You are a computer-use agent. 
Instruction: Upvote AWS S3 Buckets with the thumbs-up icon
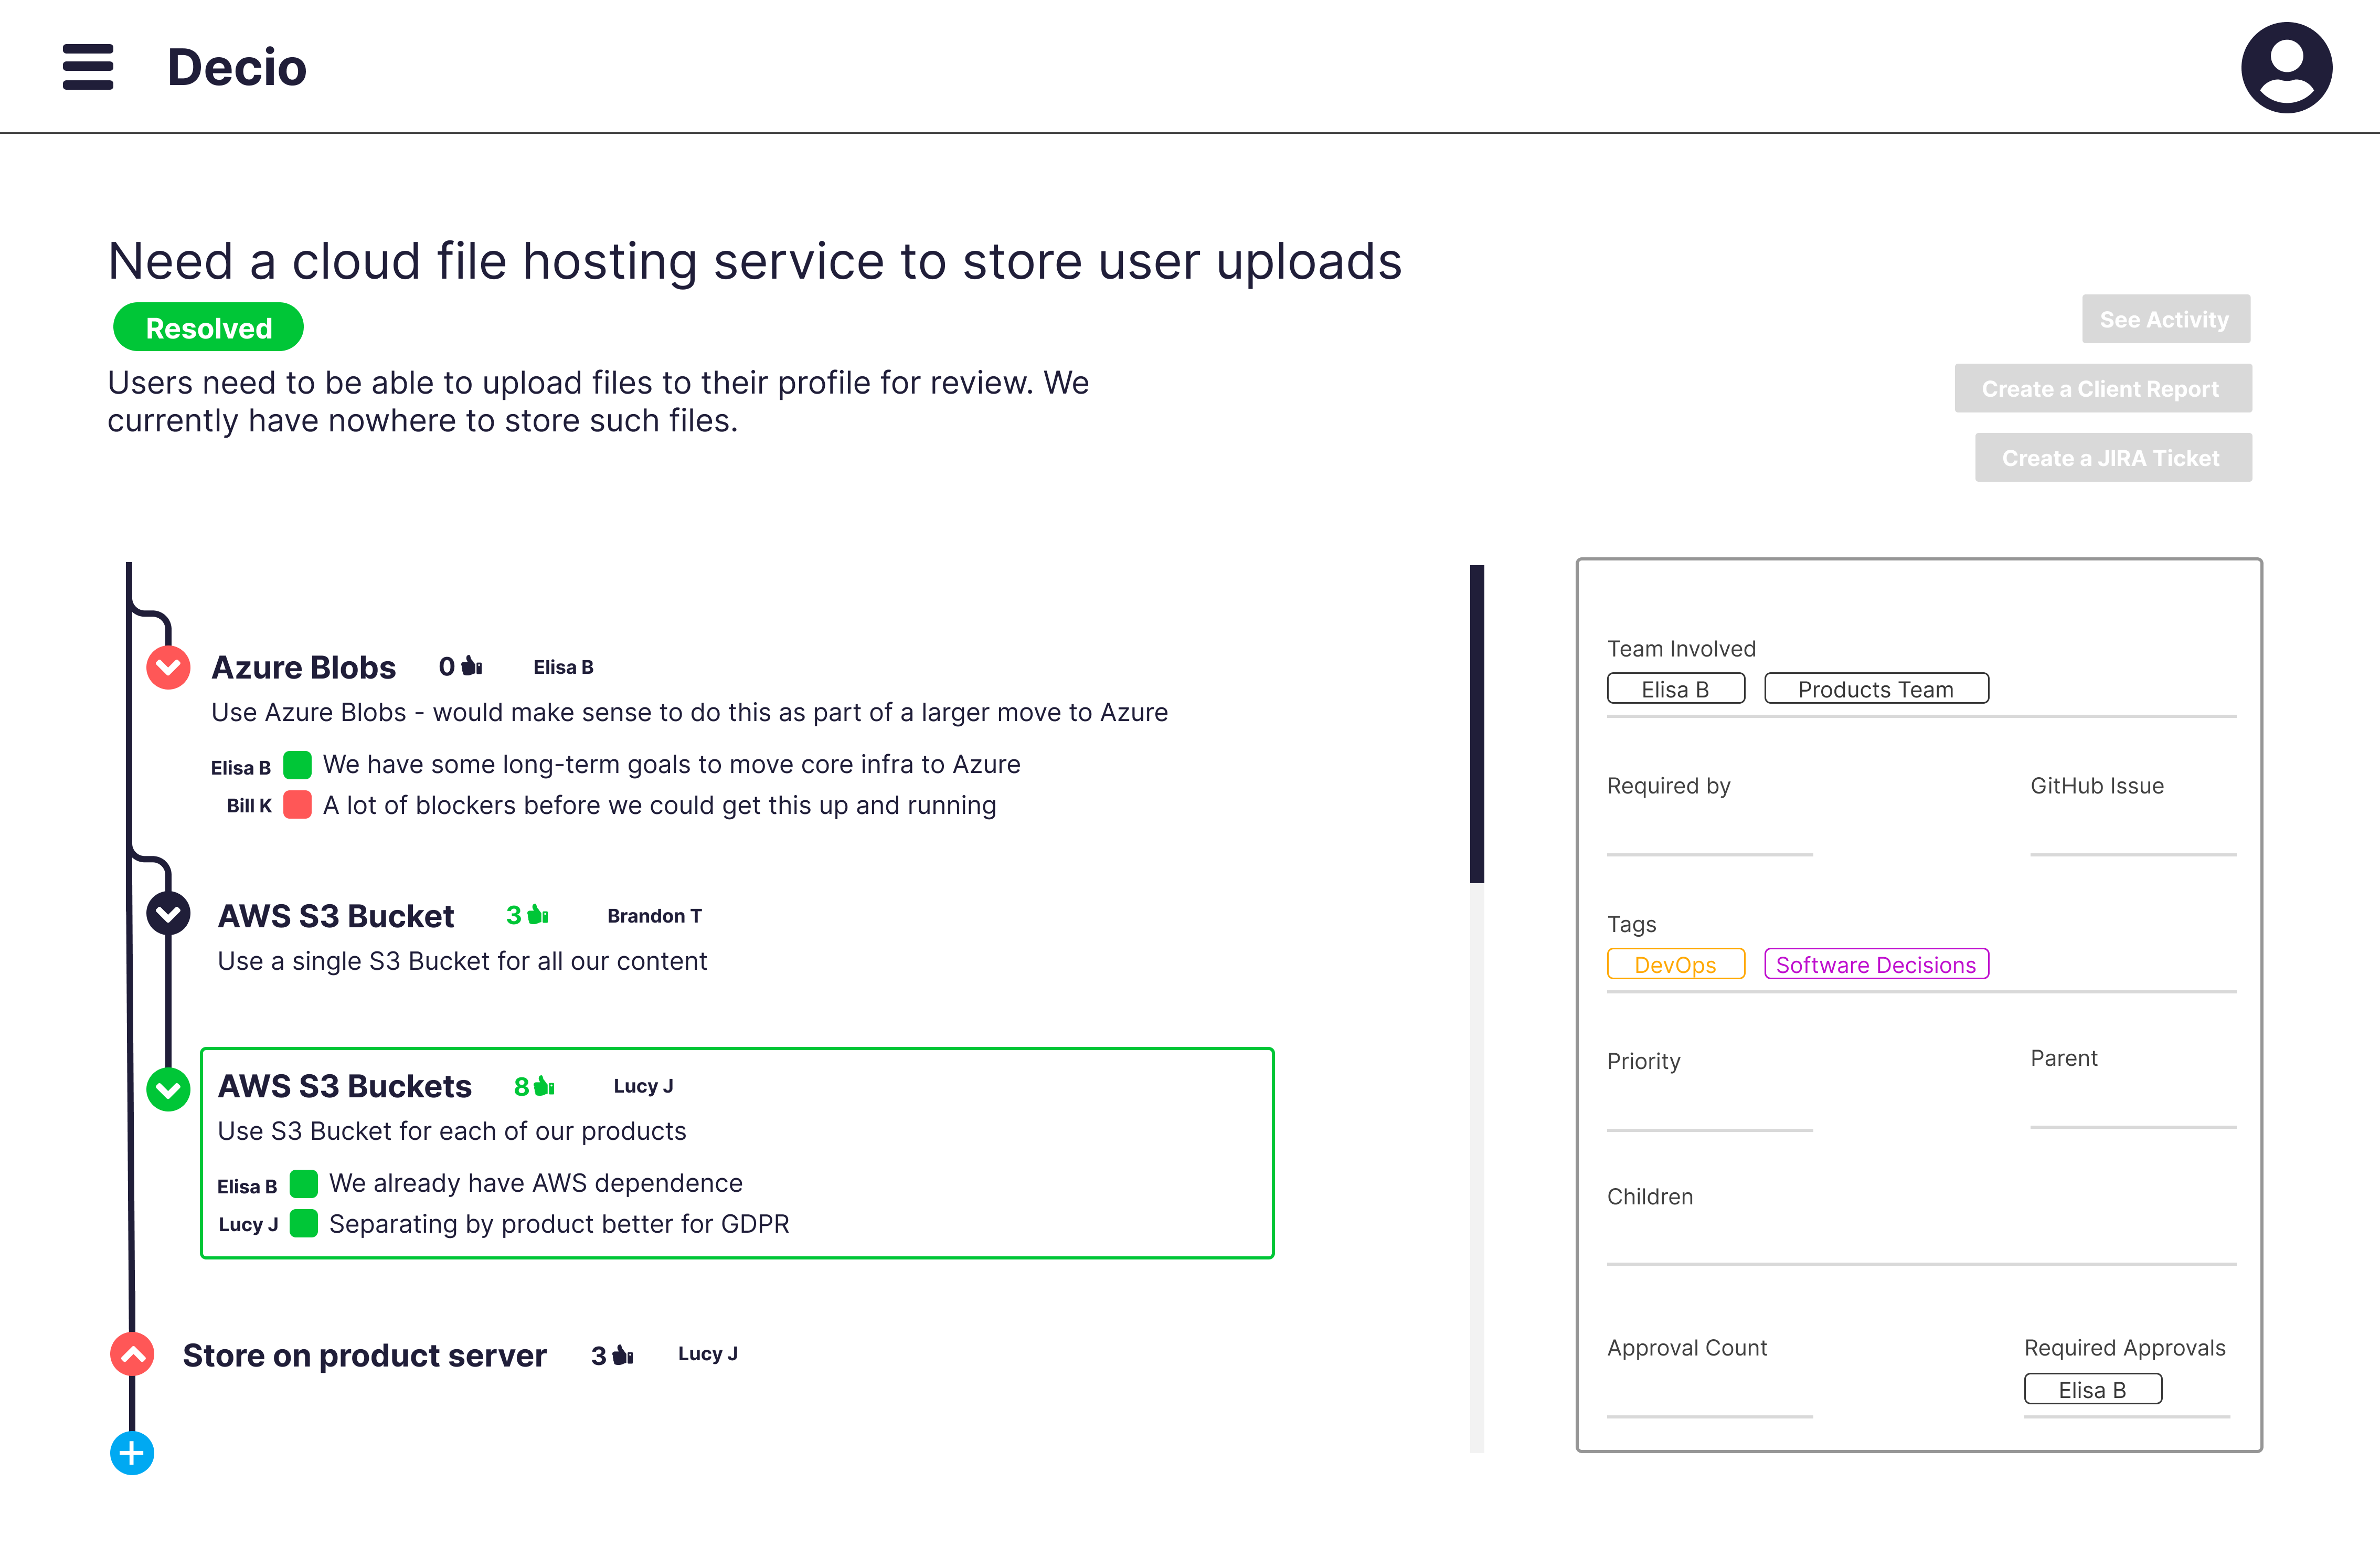coord(544,1086)
